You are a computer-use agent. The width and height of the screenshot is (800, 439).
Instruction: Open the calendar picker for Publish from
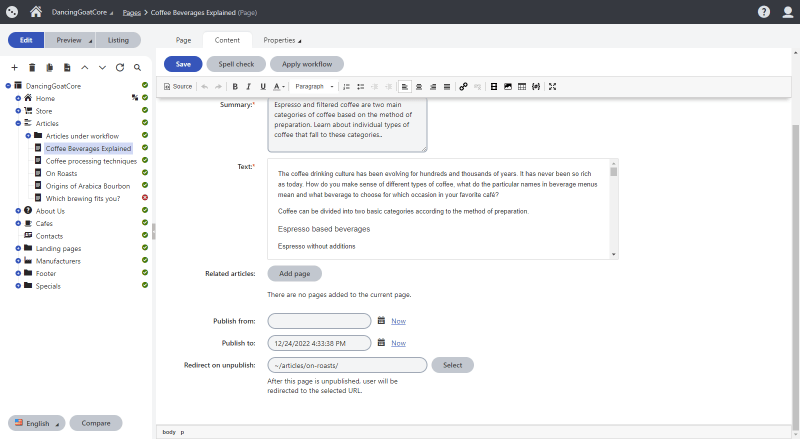pyautogui.click(x=381, y=321)
